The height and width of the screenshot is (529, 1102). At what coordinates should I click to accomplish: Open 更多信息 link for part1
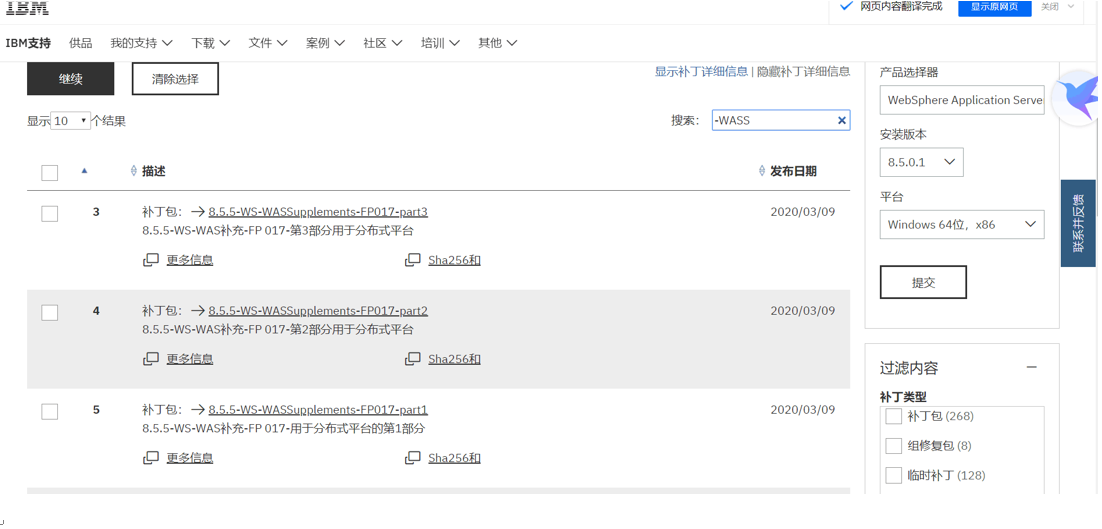pyautogui.click(x=190, y=458)
